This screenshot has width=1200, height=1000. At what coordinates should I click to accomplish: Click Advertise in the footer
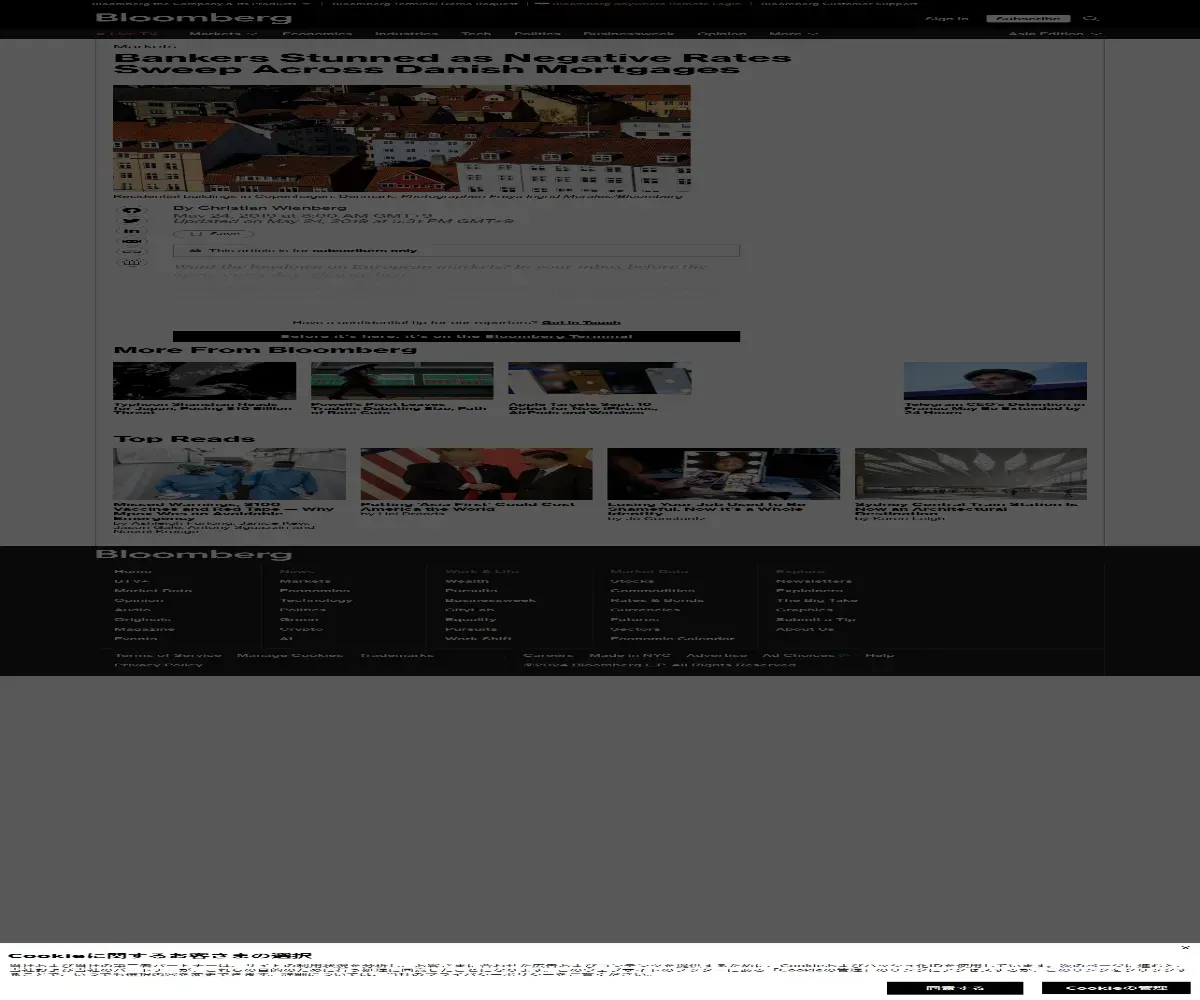[x=716, y=655]
